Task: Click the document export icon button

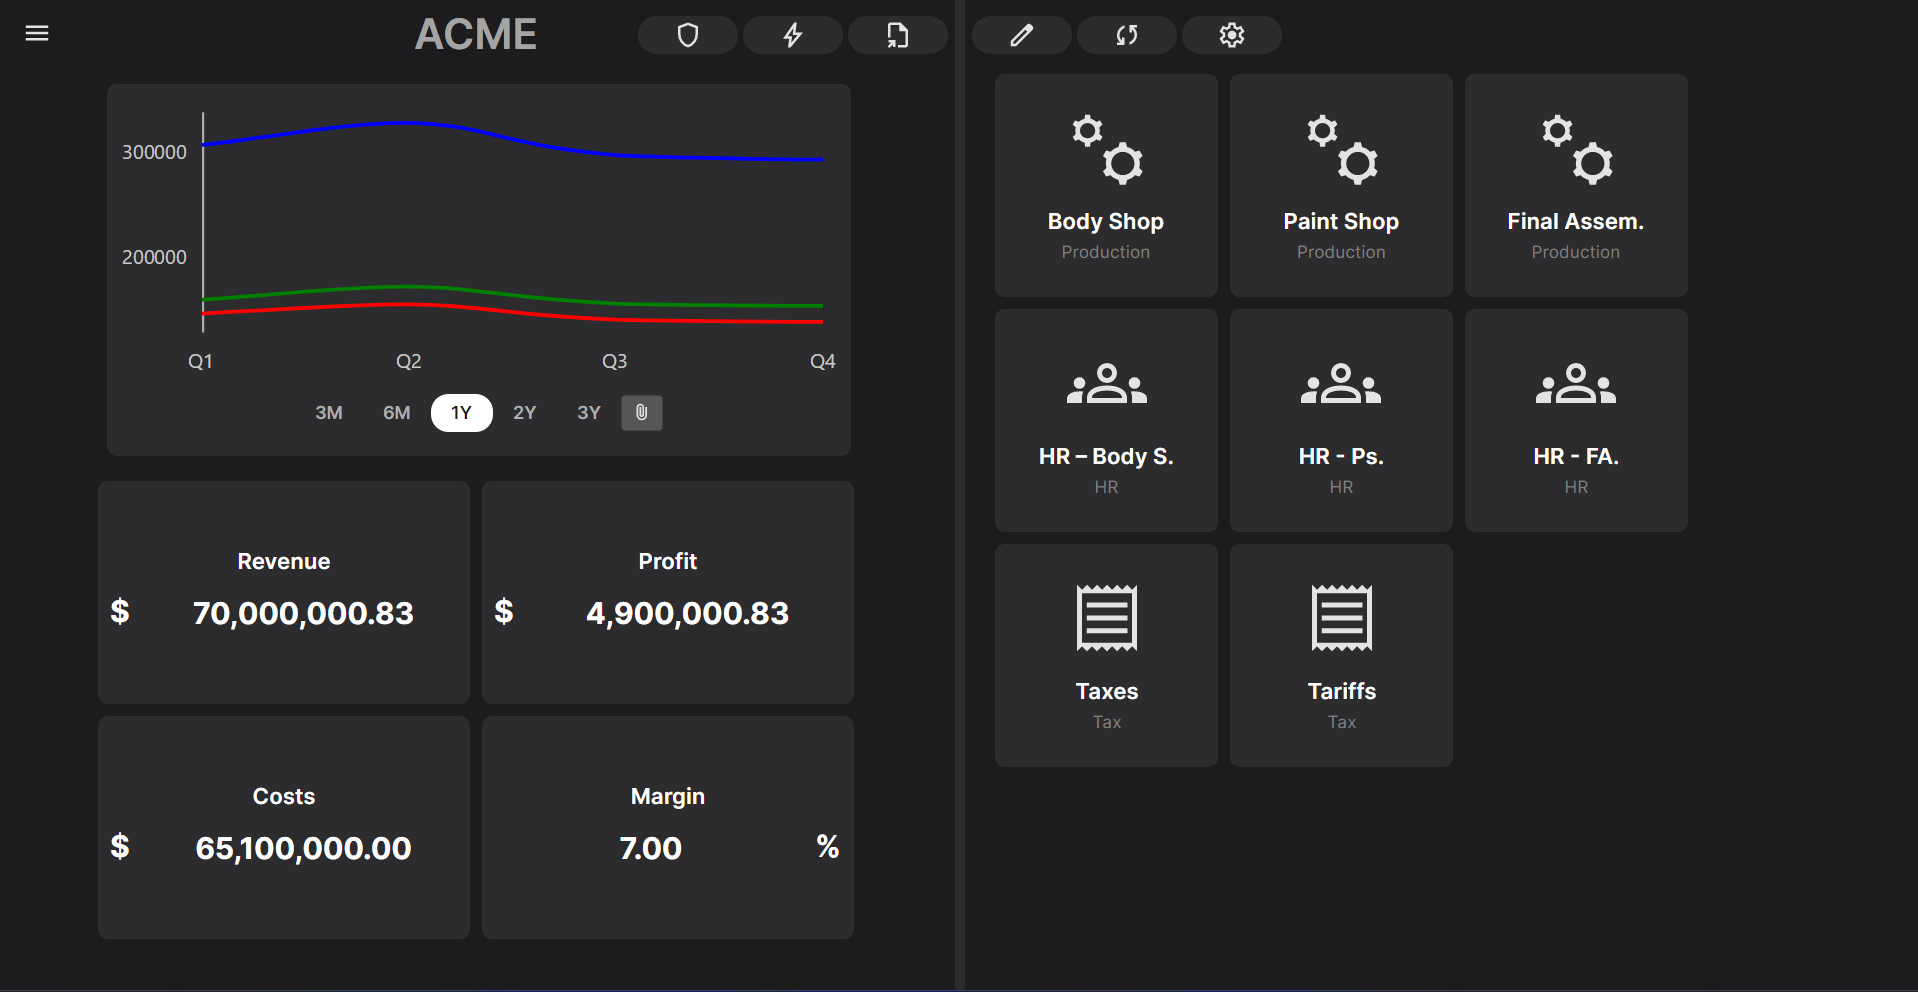Action: (x=897, y=36)
